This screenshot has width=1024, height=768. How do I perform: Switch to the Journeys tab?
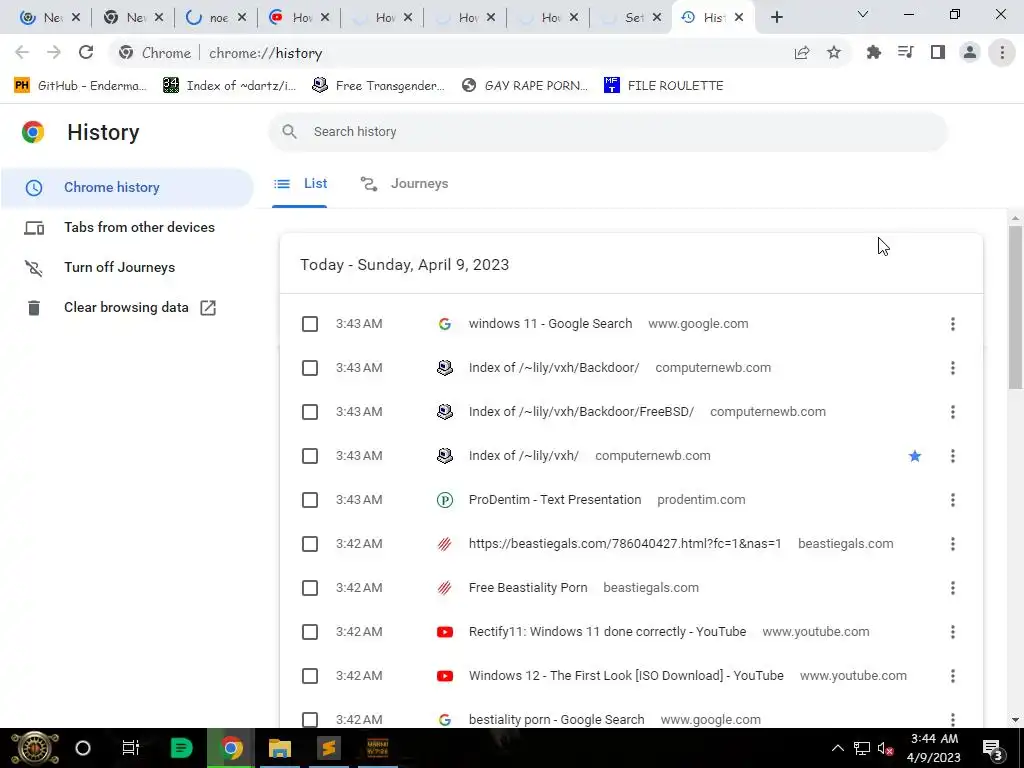[404, 184]
